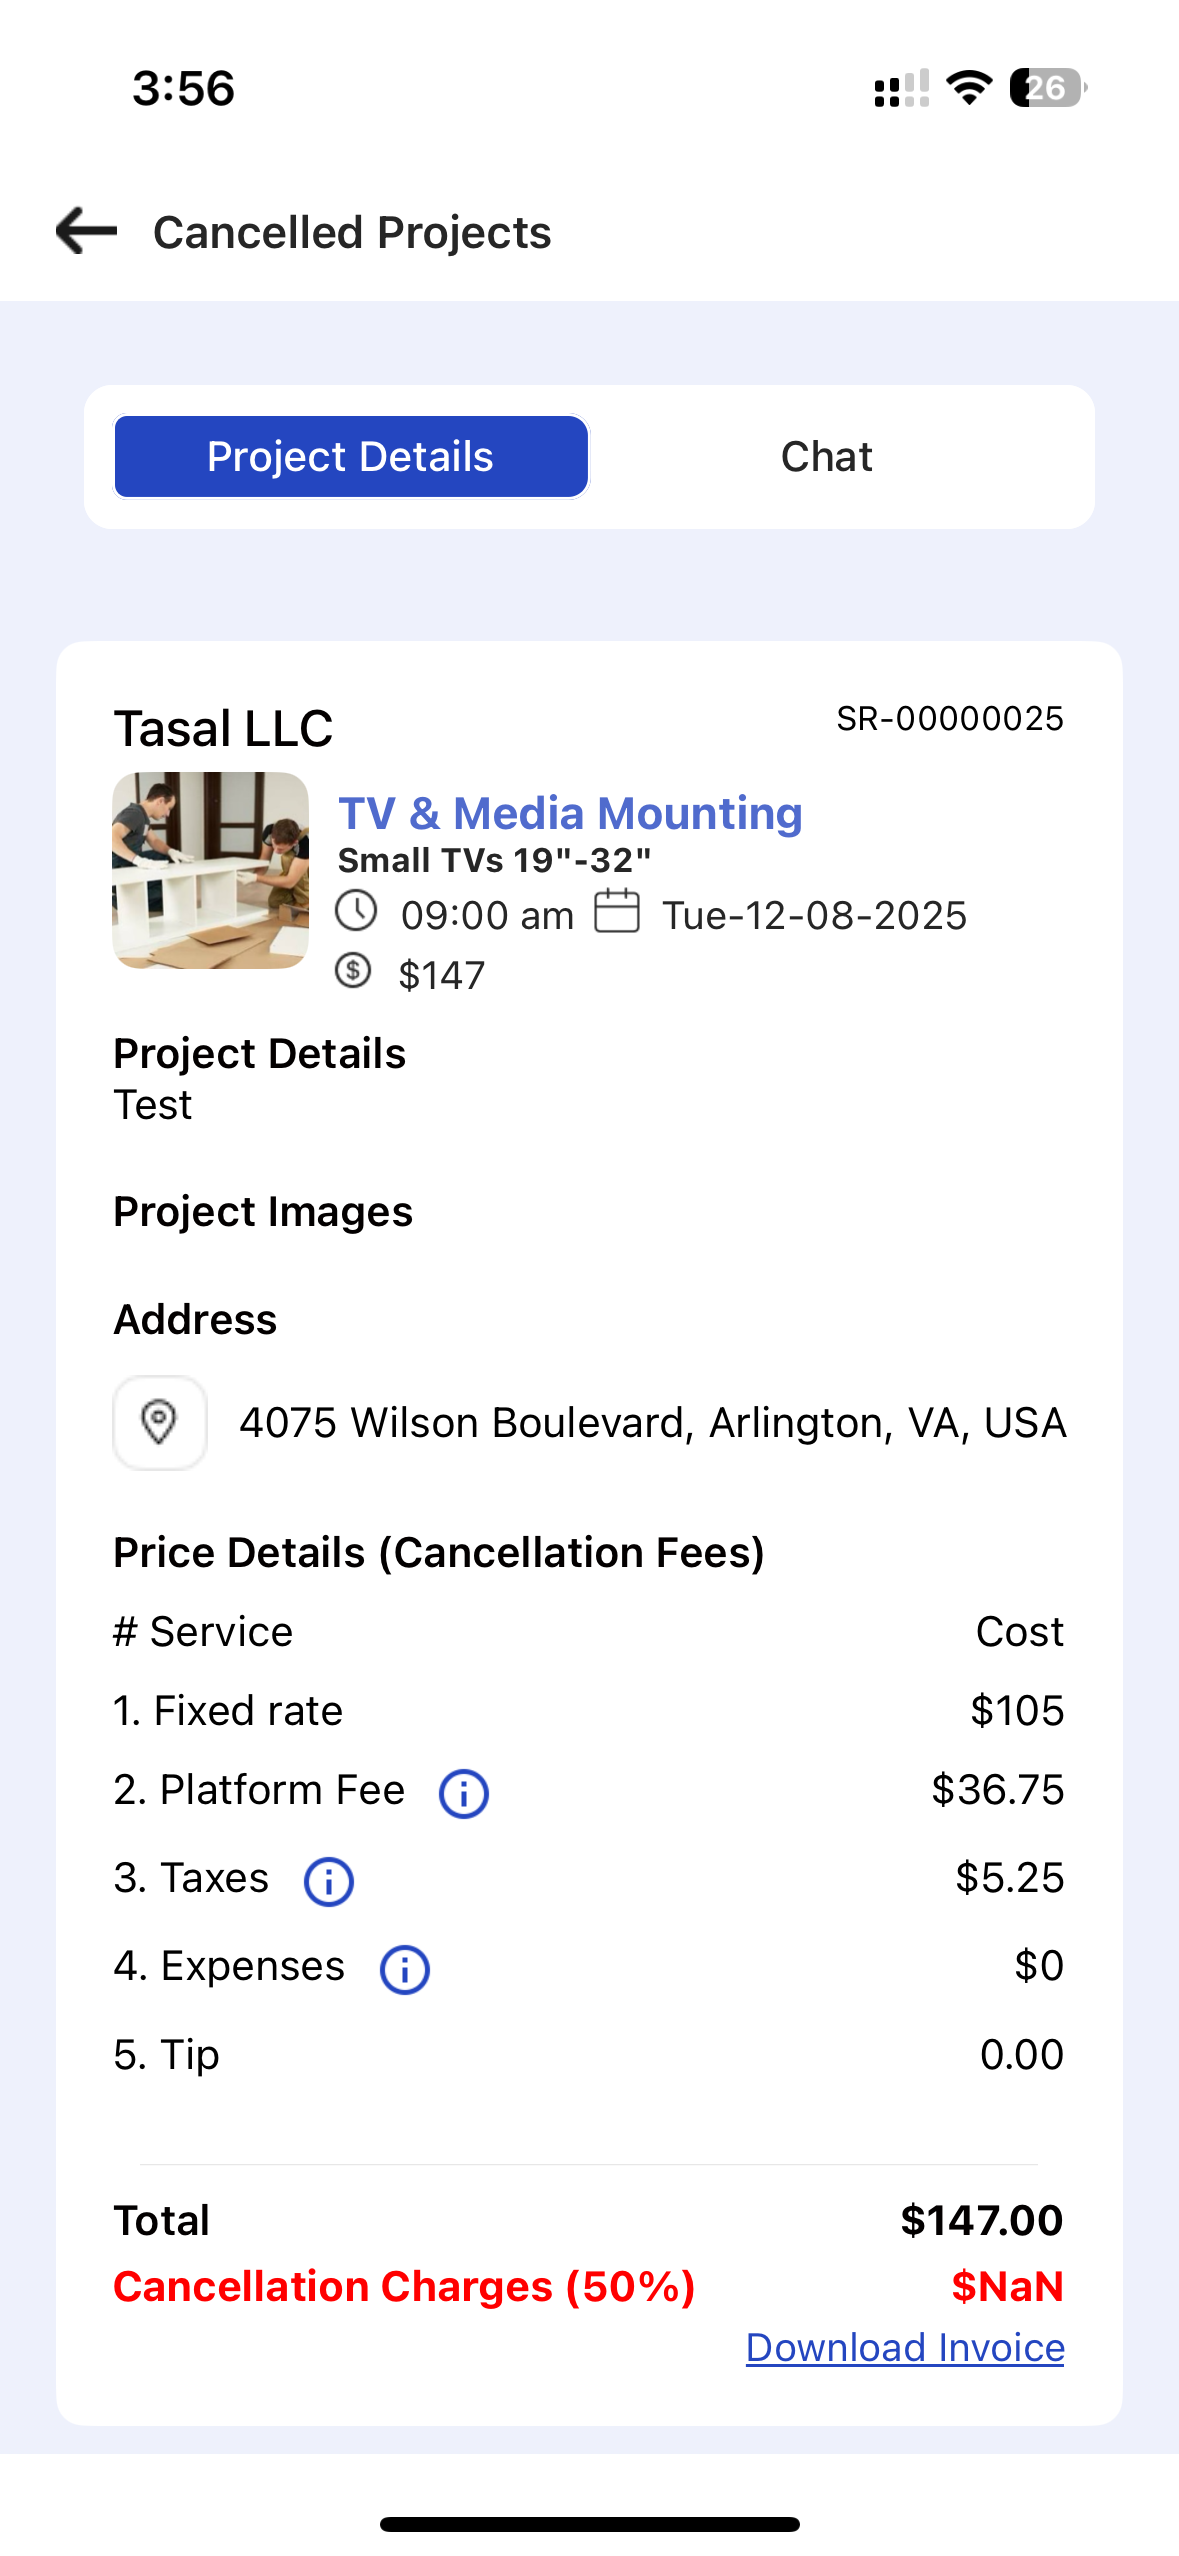Show Taxes info tooltip icon
This screenshot has height=2556, width=1179.
click(x=329, y=1882)
